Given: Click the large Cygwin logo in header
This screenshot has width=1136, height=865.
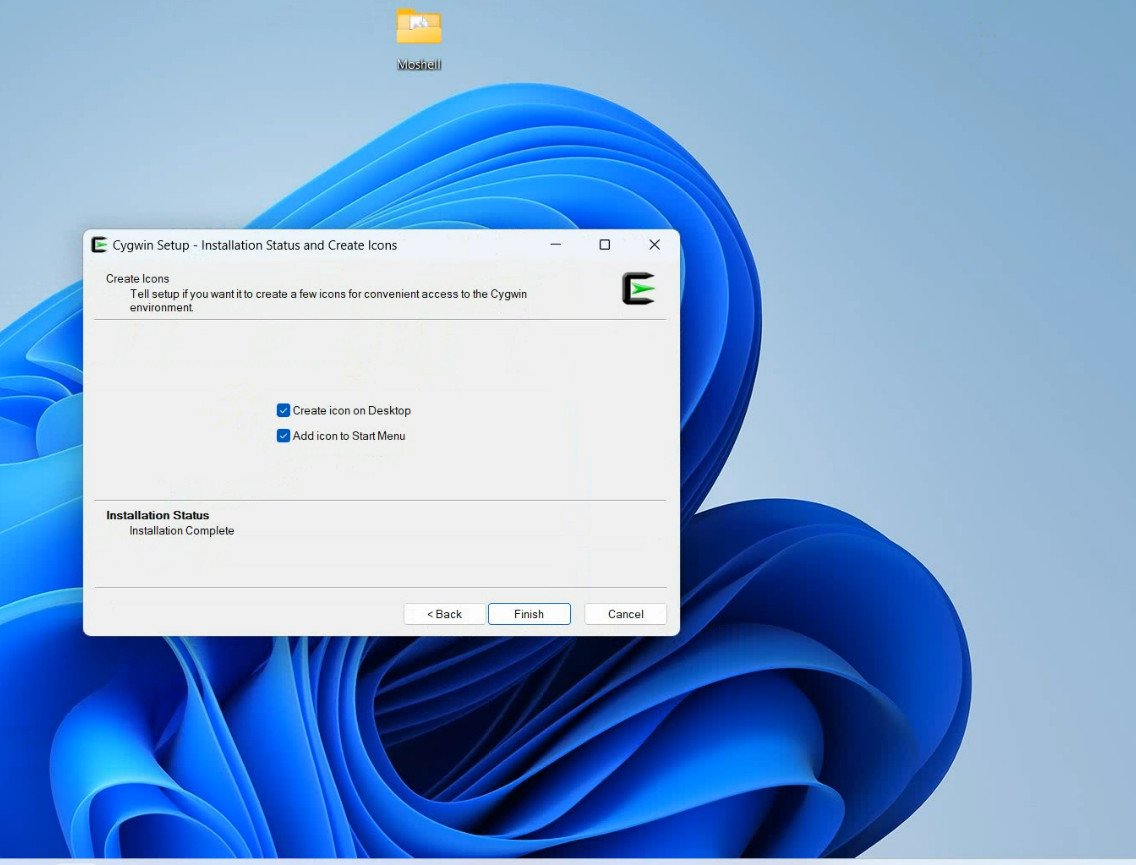Looking at the screenshot, I should [x=638, y=288].
